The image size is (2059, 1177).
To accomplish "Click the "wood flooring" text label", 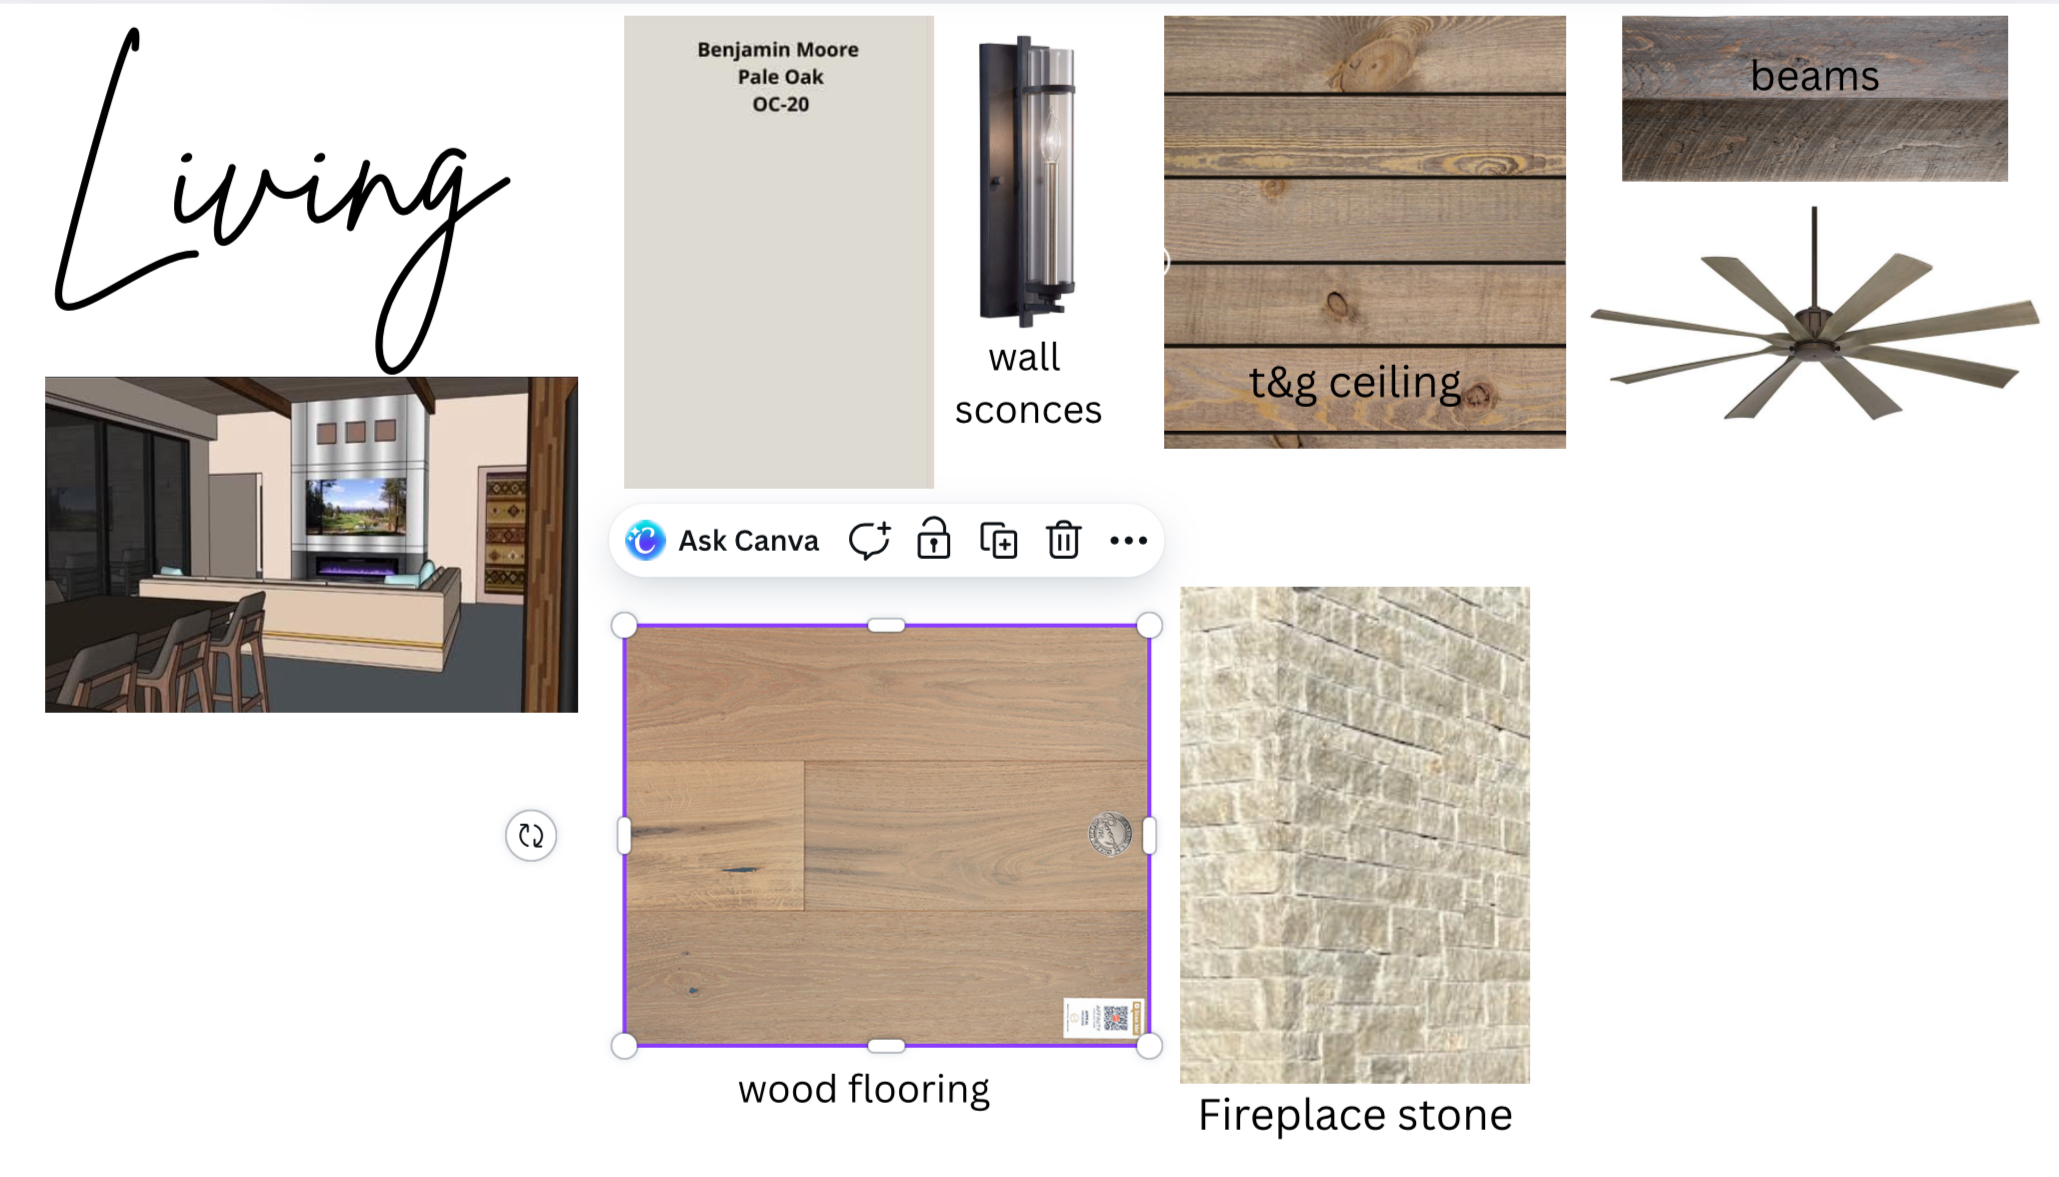I will click(x=864, y=1089).
